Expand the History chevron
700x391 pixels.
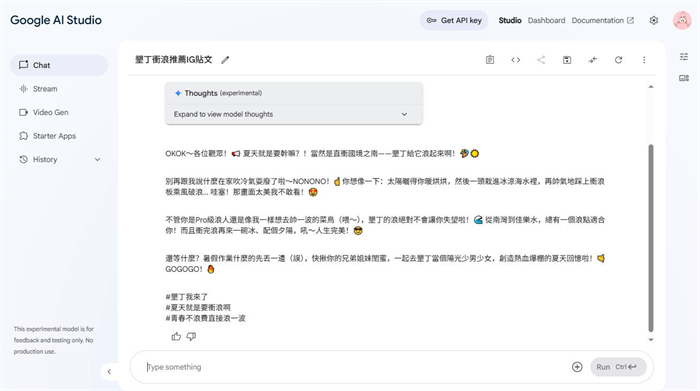coord(97,159)
